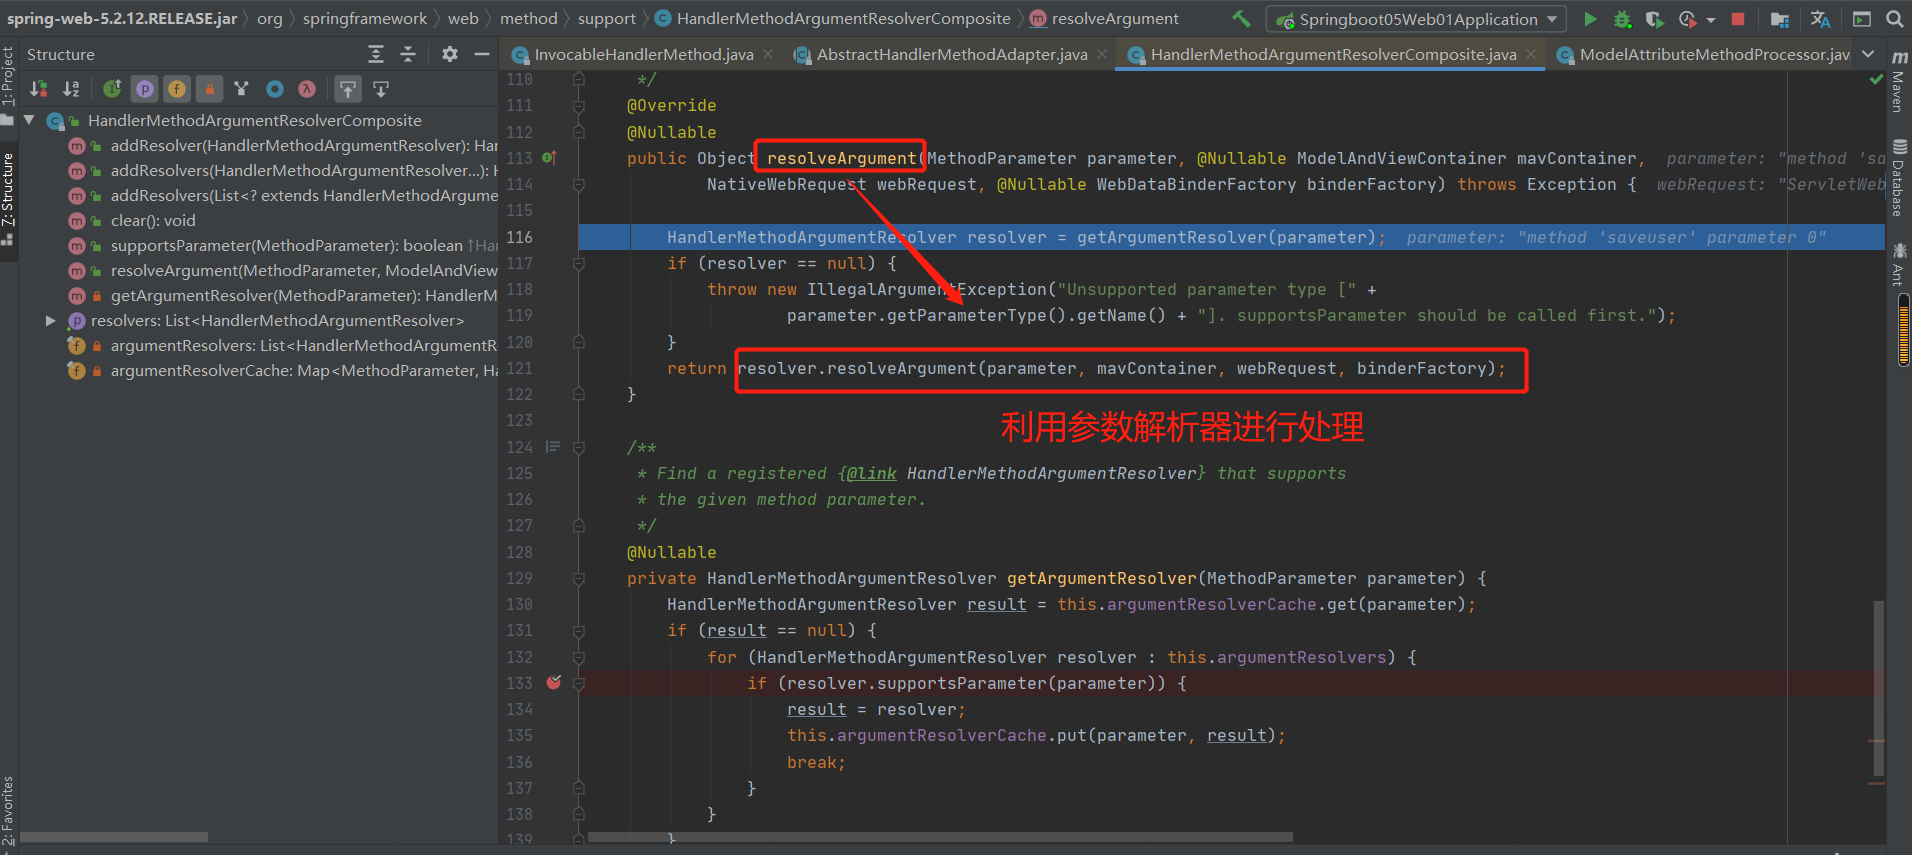Fold the if block at line 117
This screenshot has width=1912, height=855.
coord(579,263)
